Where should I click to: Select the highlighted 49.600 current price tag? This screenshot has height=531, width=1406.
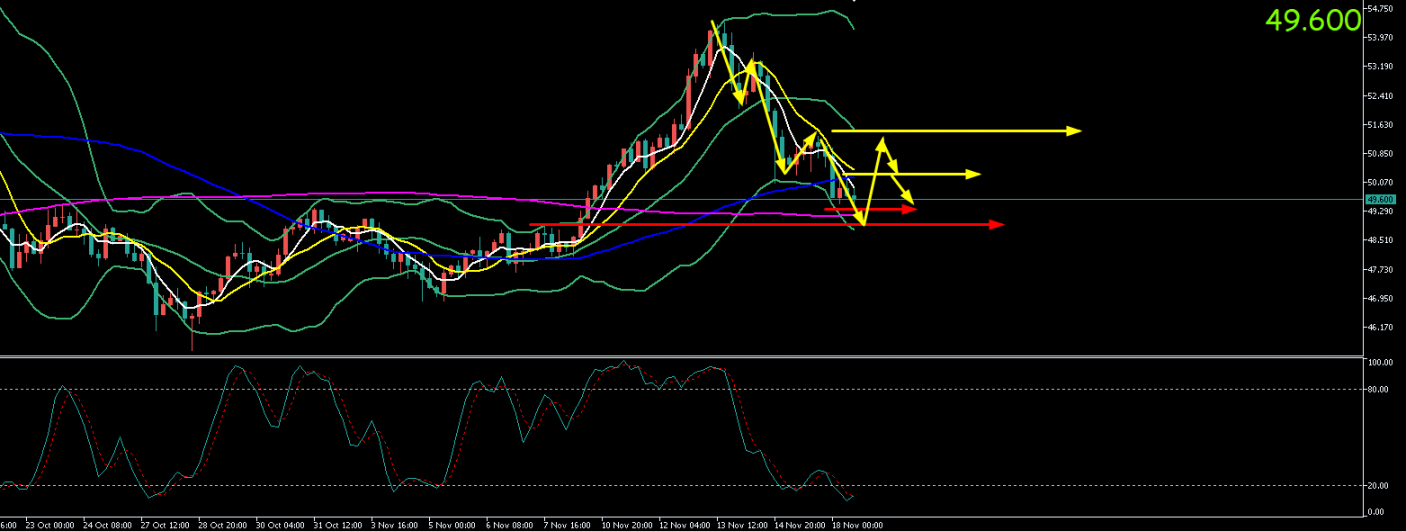click(x=1379, y=199)
